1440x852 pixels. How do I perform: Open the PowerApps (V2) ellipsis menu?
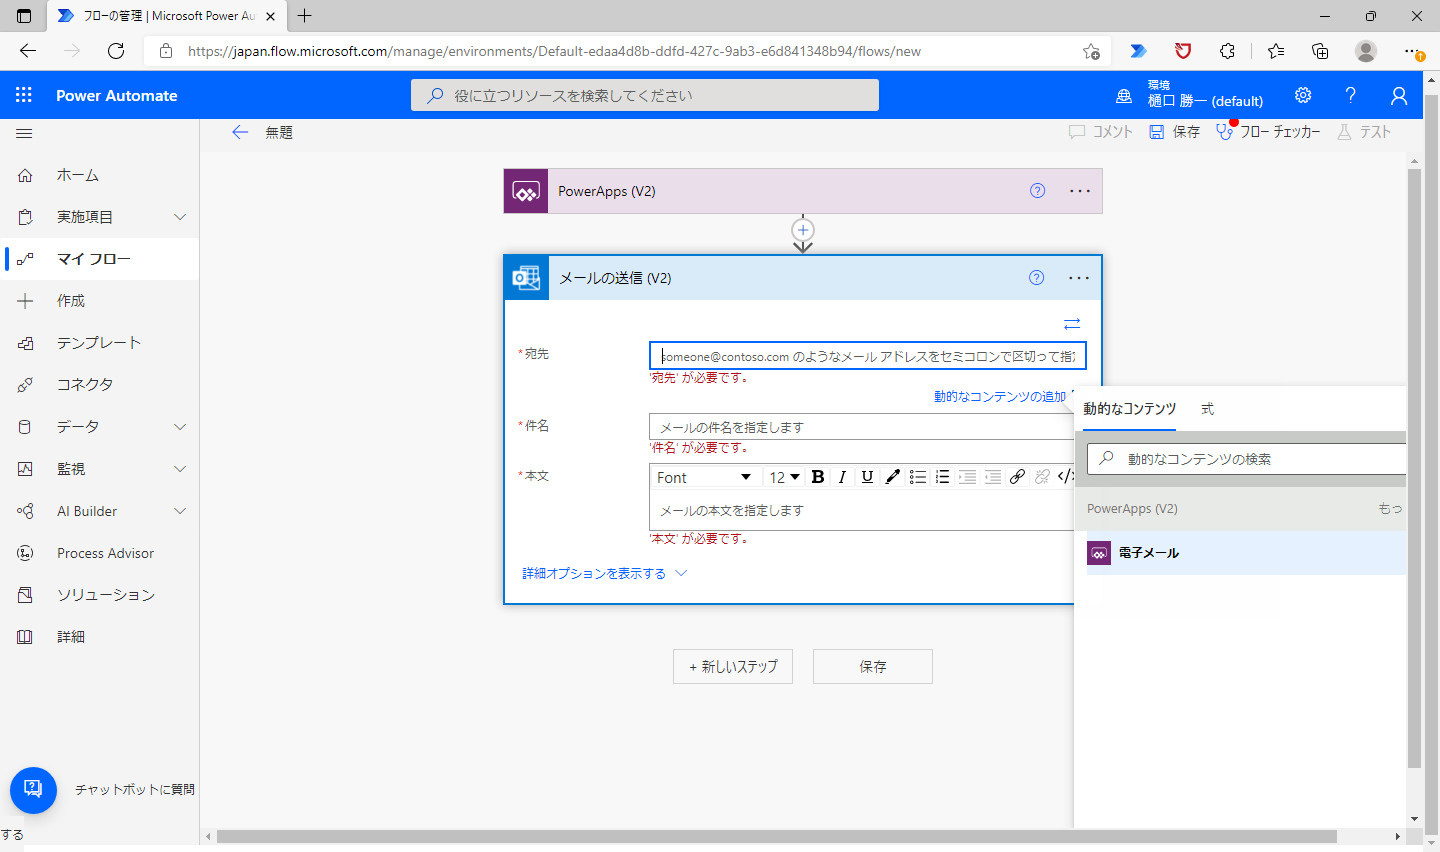(x=1080, y=191)
